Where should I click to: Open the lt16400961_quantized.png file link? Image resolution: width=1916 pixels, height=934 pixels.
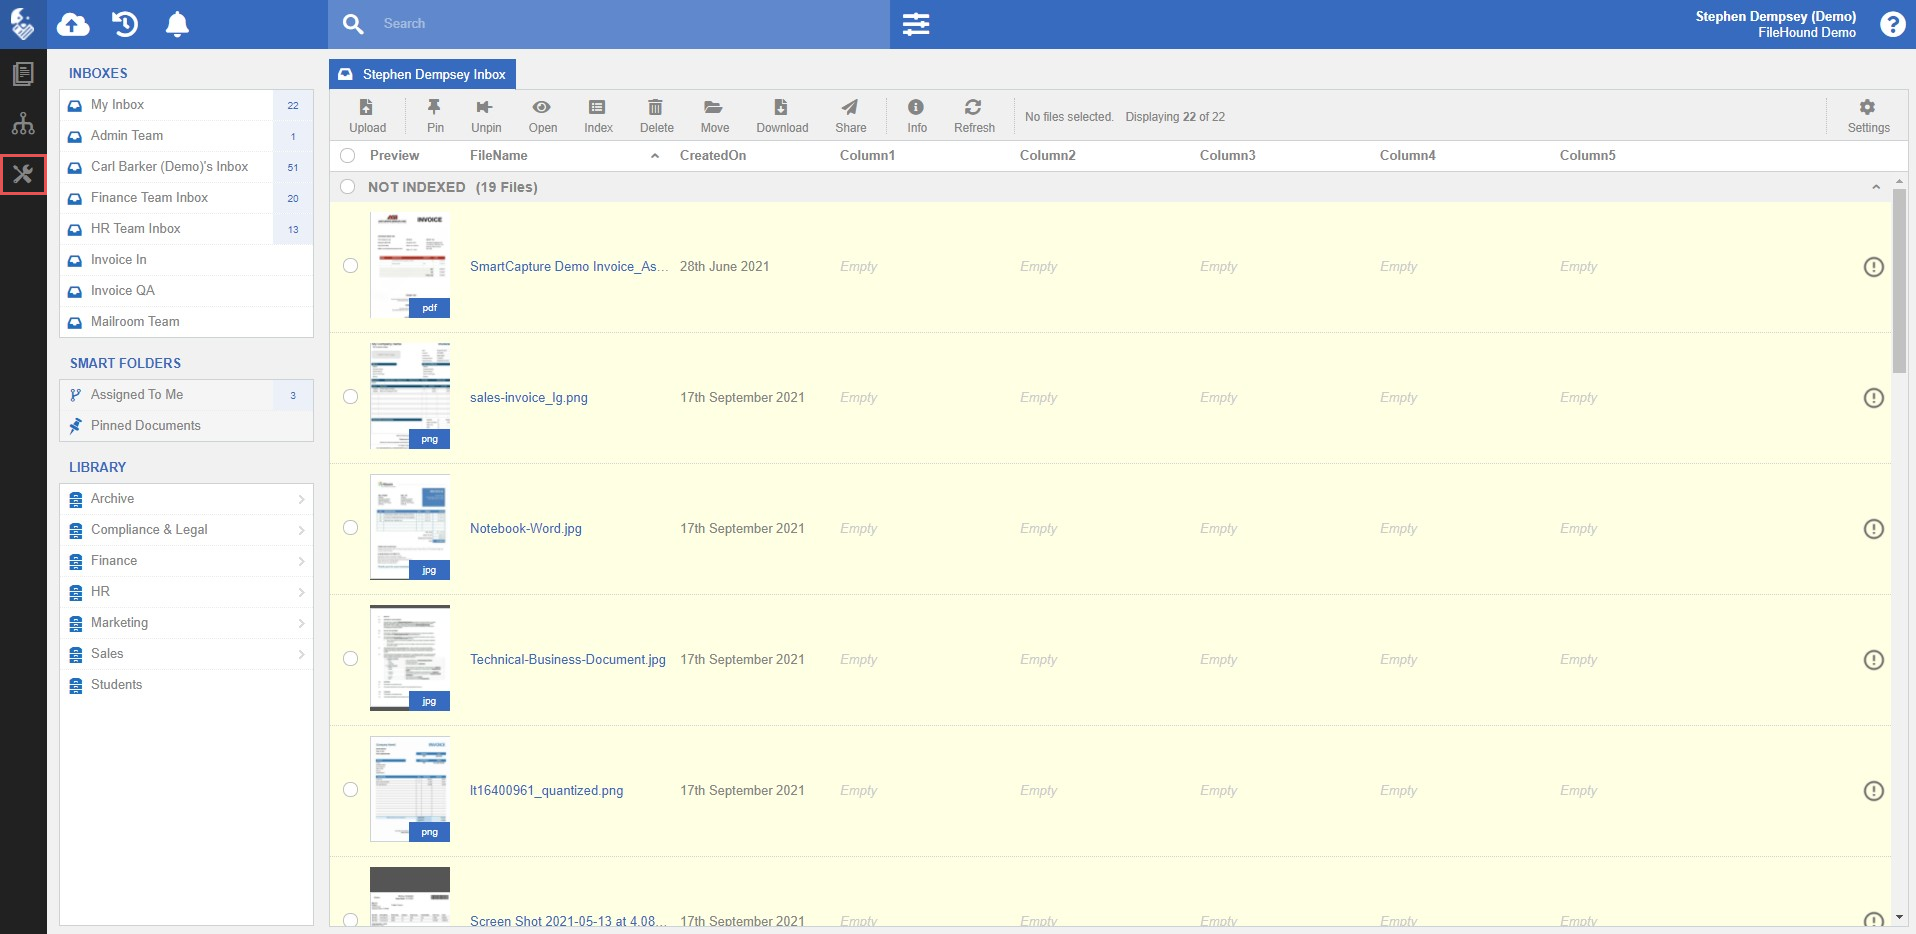coord(547,791)
